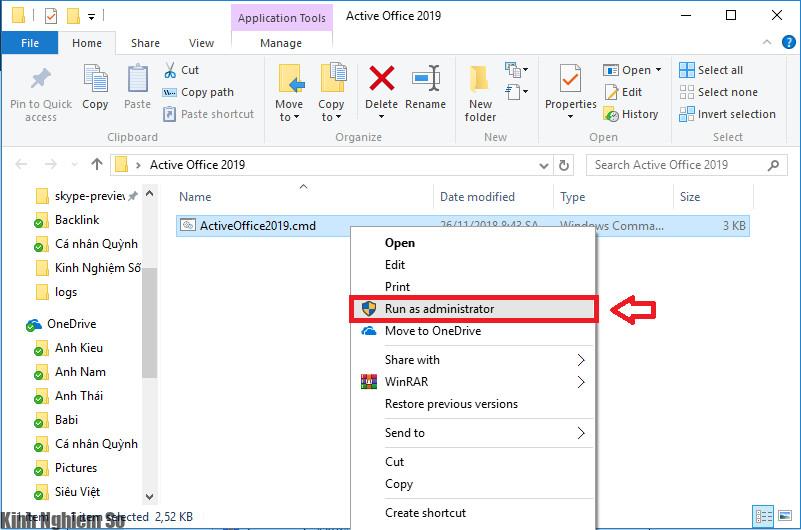801x530 pixels.
Task: Click Paste shortcut in ribbon
Action: click(x=208, y=114)
